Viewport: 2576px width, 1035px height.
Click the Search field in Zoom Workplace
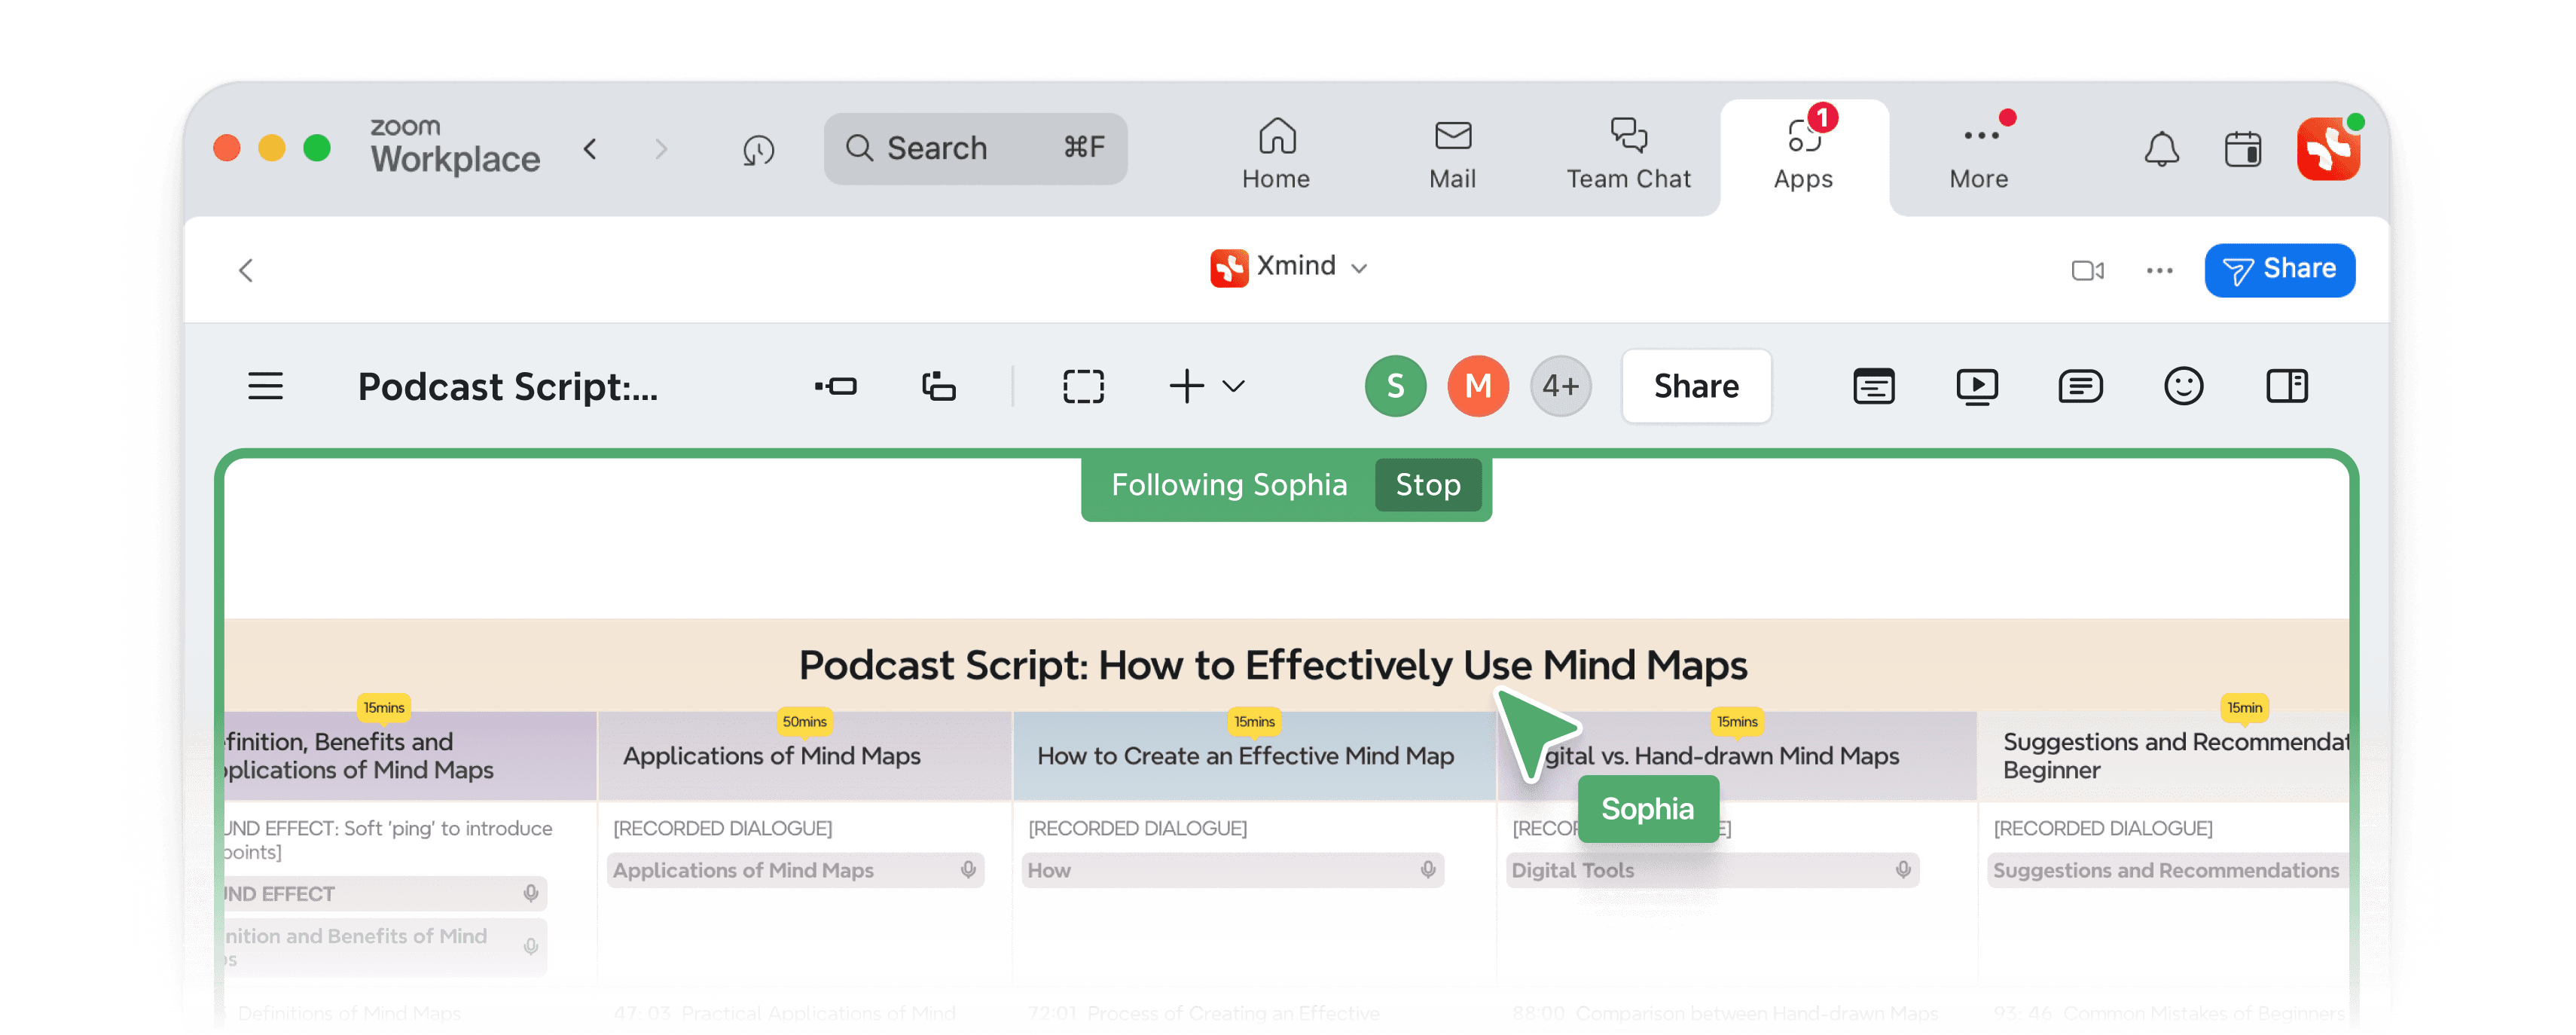click(975, 148)
